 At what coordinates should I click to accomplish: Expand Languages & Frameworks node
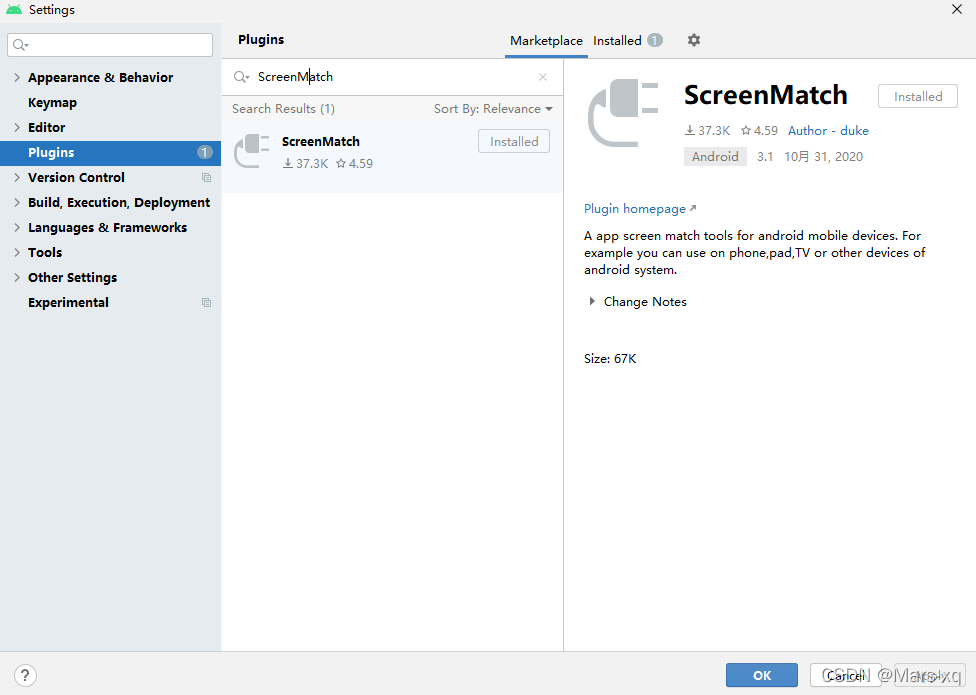(17, 228)
